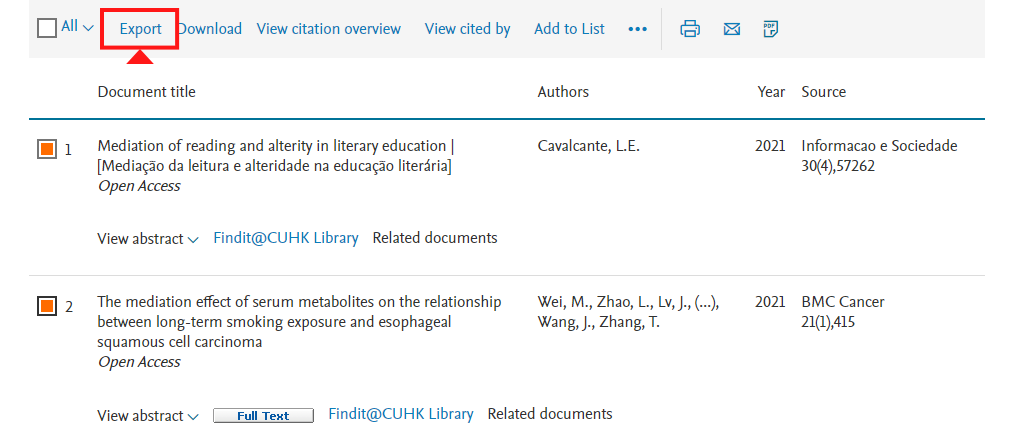Click the email envelope icon

[x=732, y=29]
